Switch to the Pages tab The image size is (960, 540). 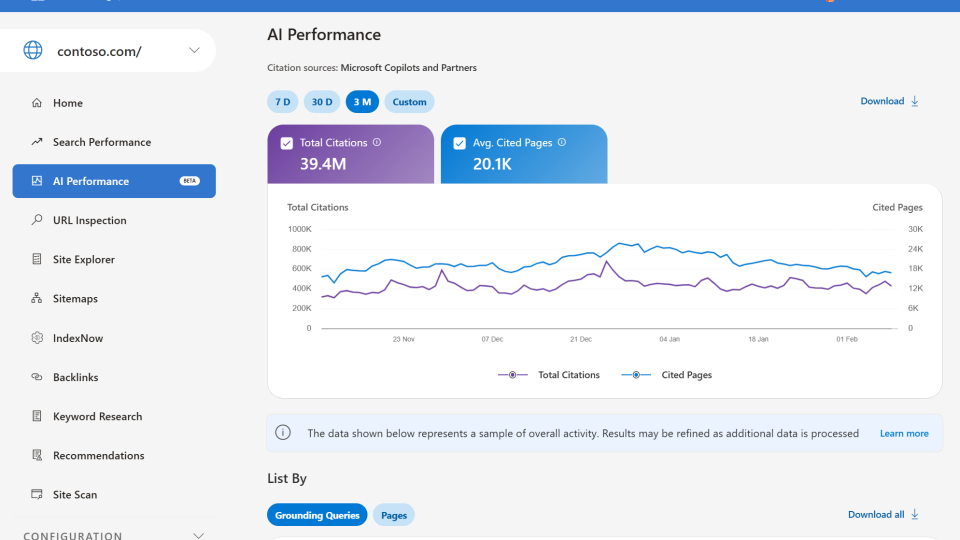(394, 515)
